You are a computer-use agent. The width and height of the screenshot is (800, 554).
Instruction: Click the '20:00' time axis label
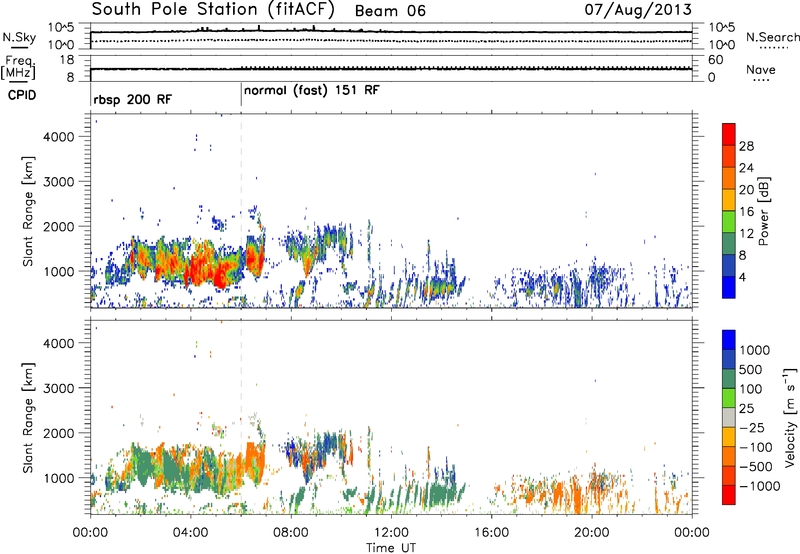[592, 533]
